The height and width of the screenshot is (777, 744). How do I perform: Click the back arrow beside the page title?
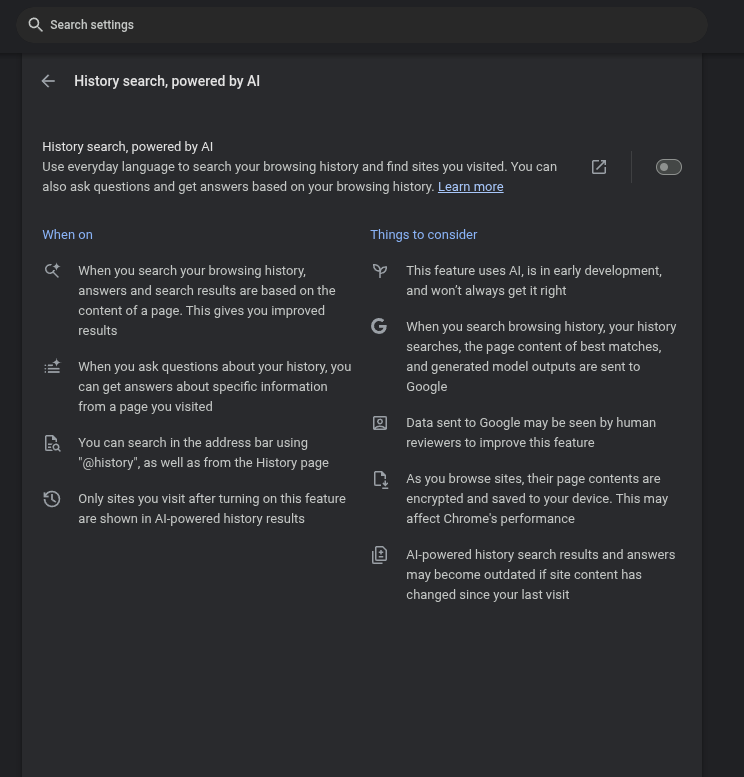point(48,81)
